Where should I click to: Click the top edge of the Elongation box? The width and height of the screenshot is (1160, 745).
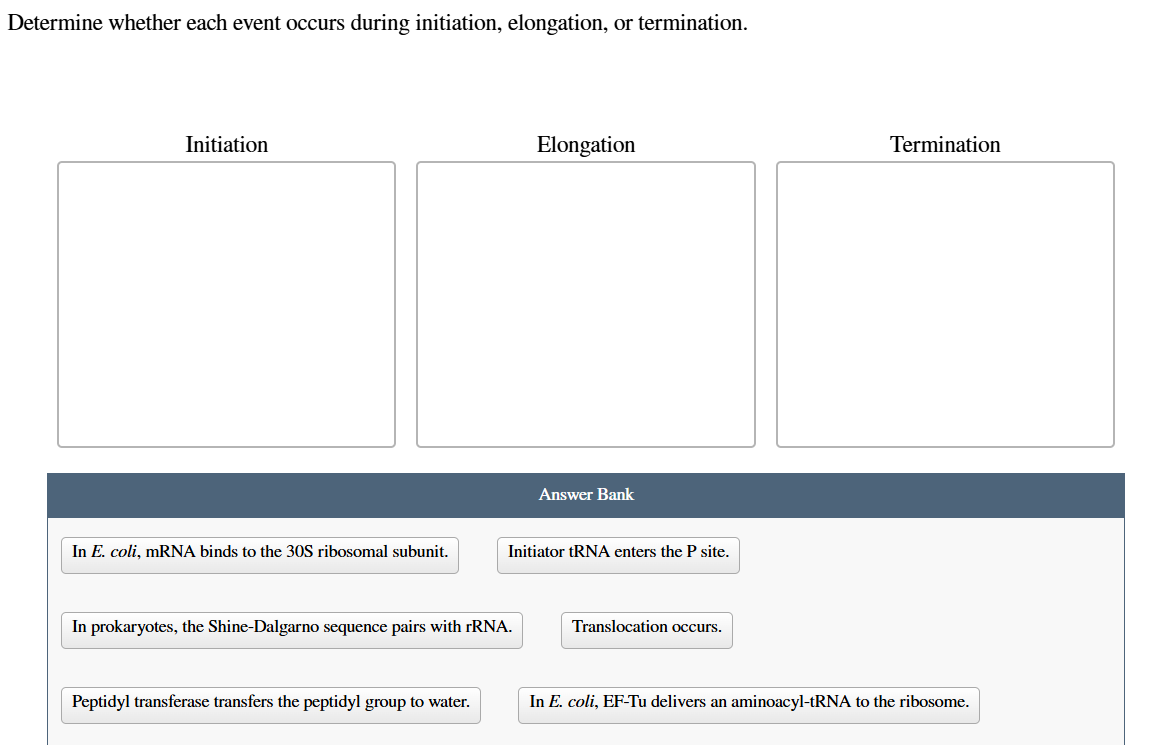pyautogui.click(x=585, y=162)
